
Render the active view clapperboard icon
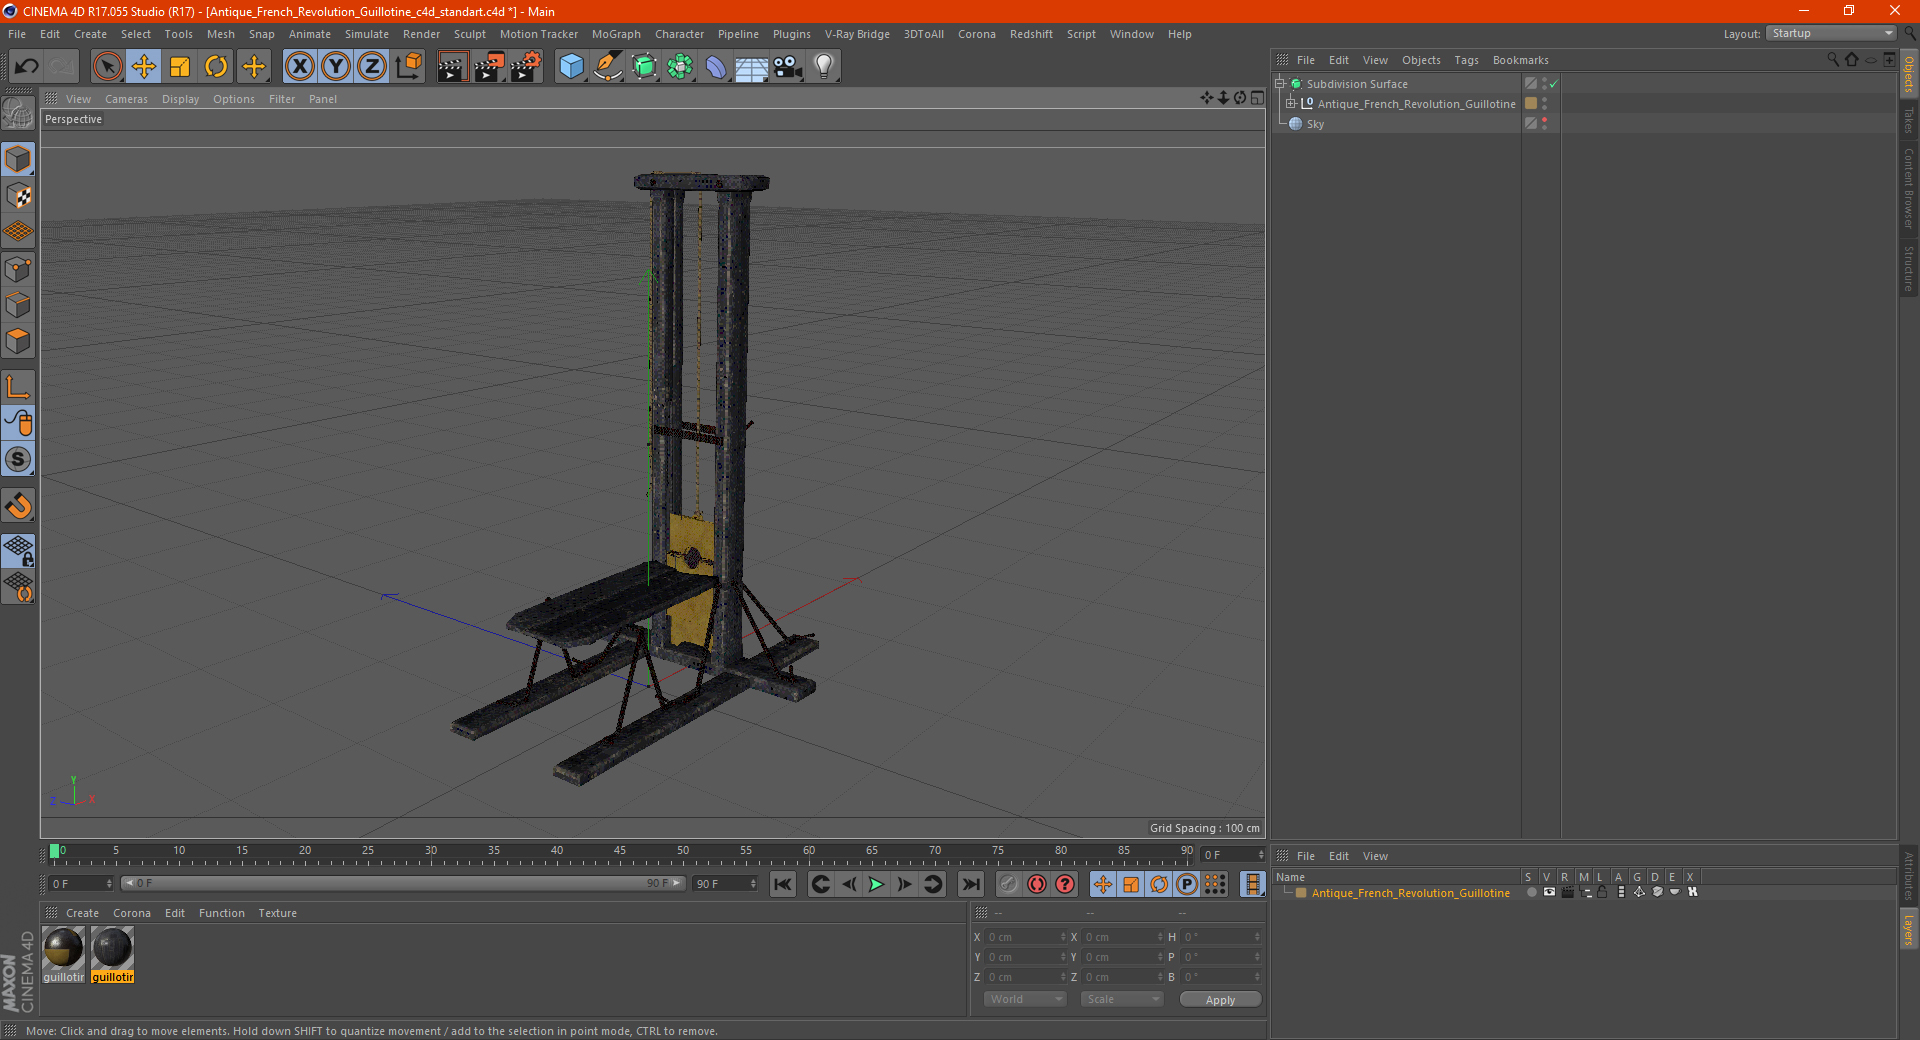[x=452, y=67]
